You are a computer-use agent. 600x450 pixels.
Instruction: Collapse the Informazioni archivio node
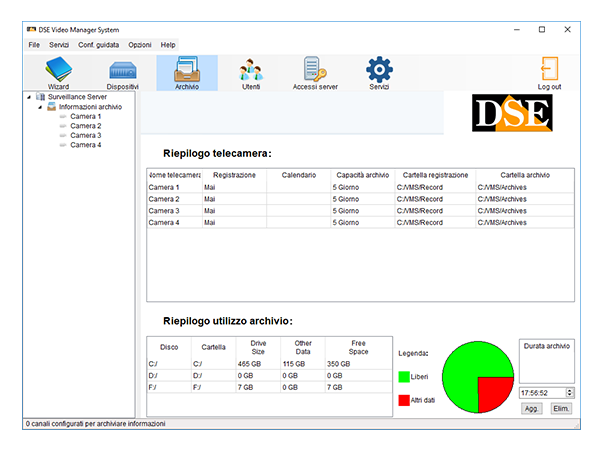point(39,107)
